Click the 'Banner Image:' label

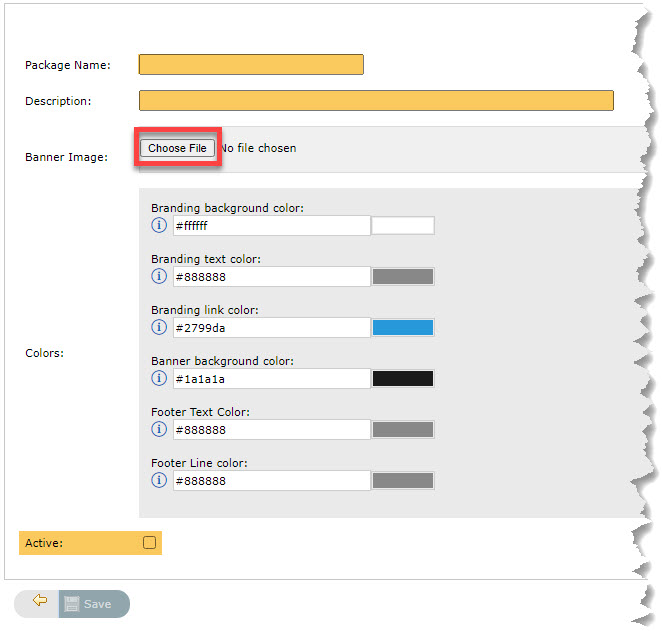[67, 157]
